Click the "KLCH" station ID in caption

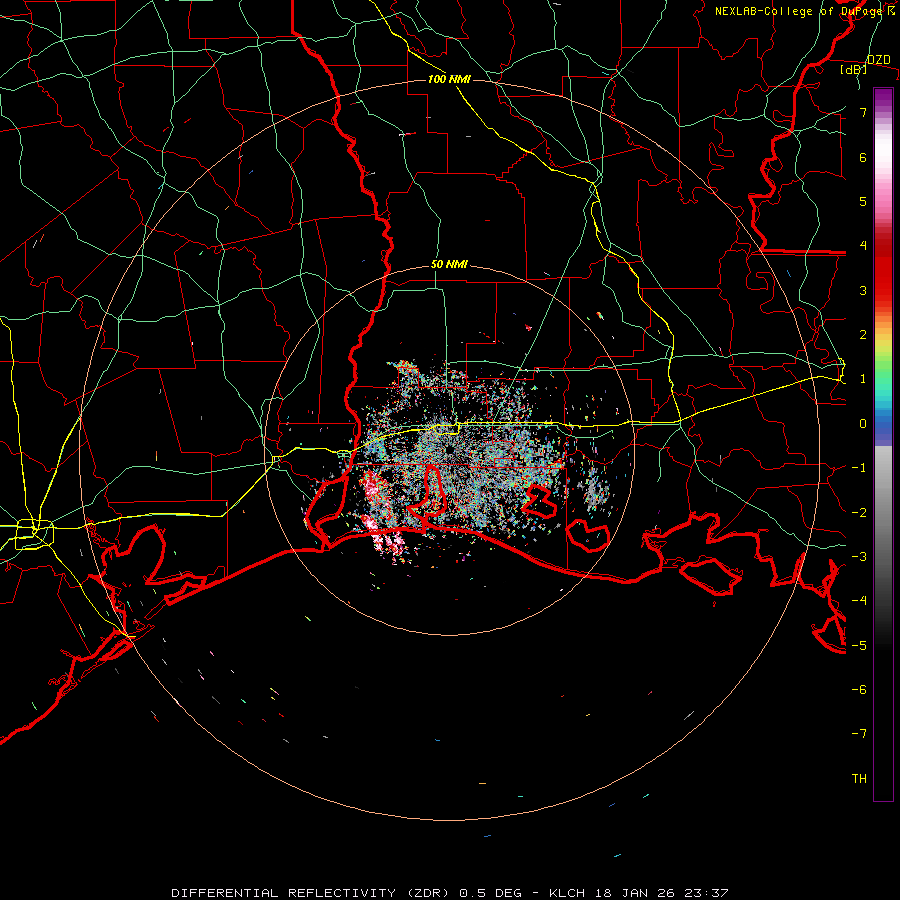pyautogui.click(x=567, y=893)
